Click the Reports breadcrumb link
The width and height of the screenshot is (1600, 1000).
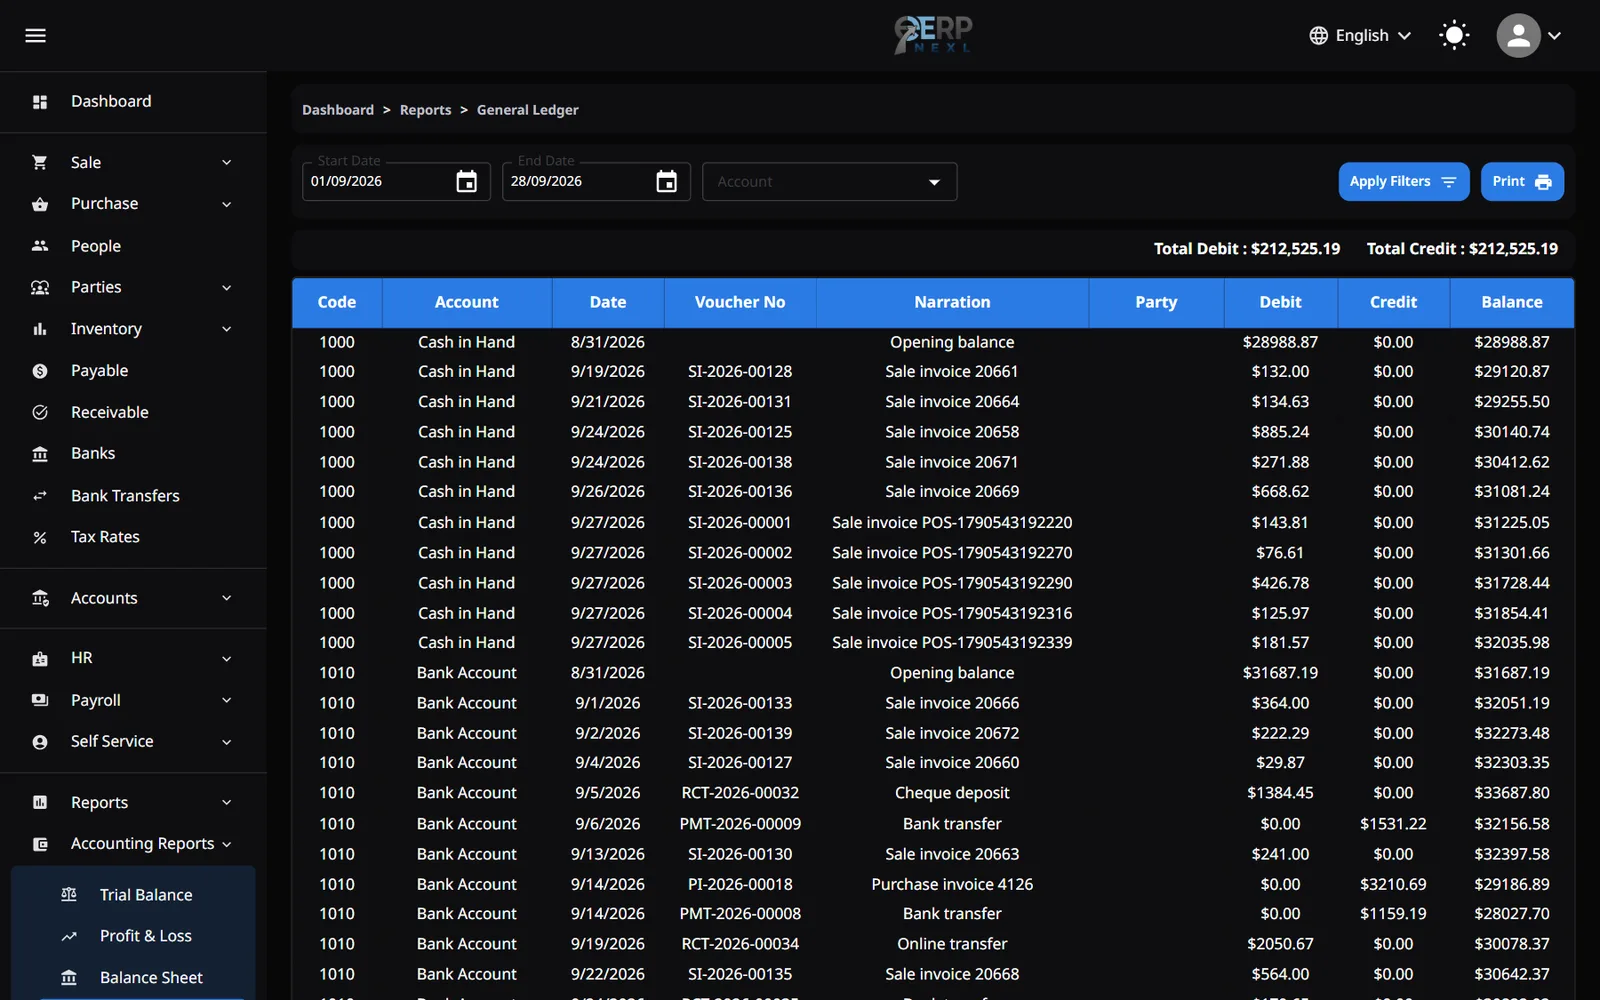[426, 110]
